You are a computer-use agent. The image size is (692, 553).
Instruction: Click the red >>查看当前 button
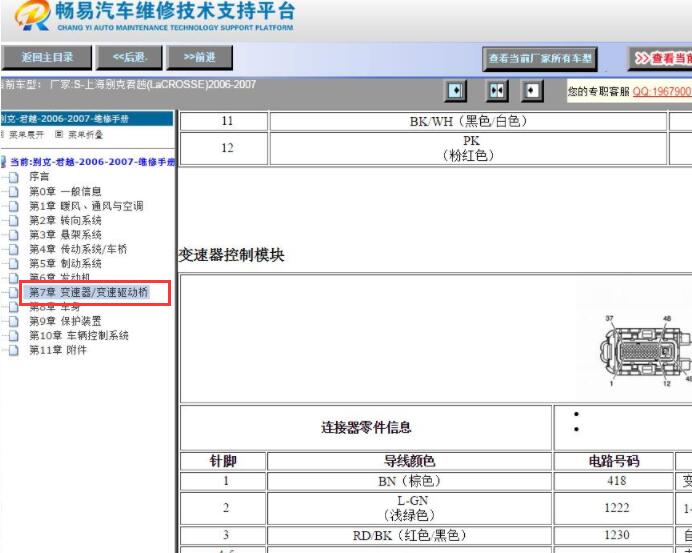(x=660, y=59)
